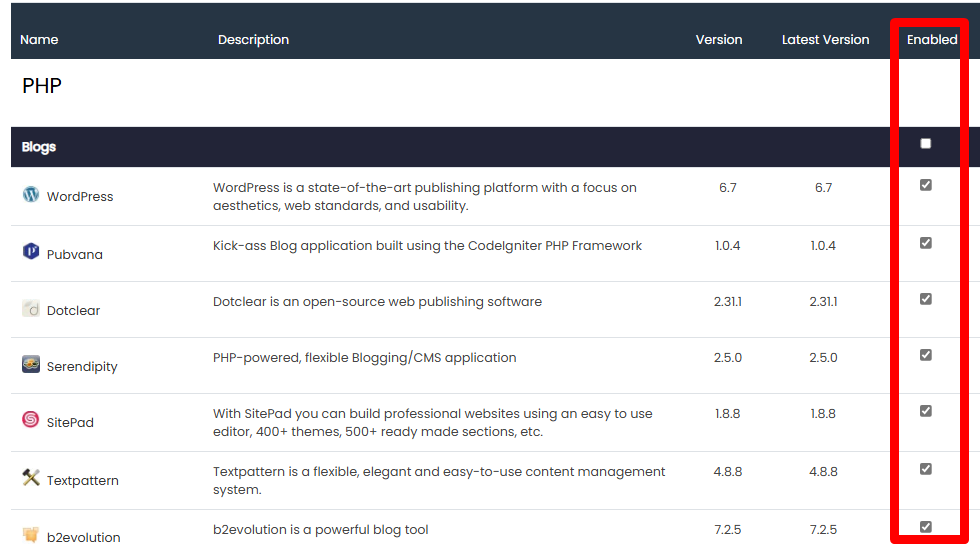Click the PHP section heading
The image size is (980, 548).
coord(42,86)
